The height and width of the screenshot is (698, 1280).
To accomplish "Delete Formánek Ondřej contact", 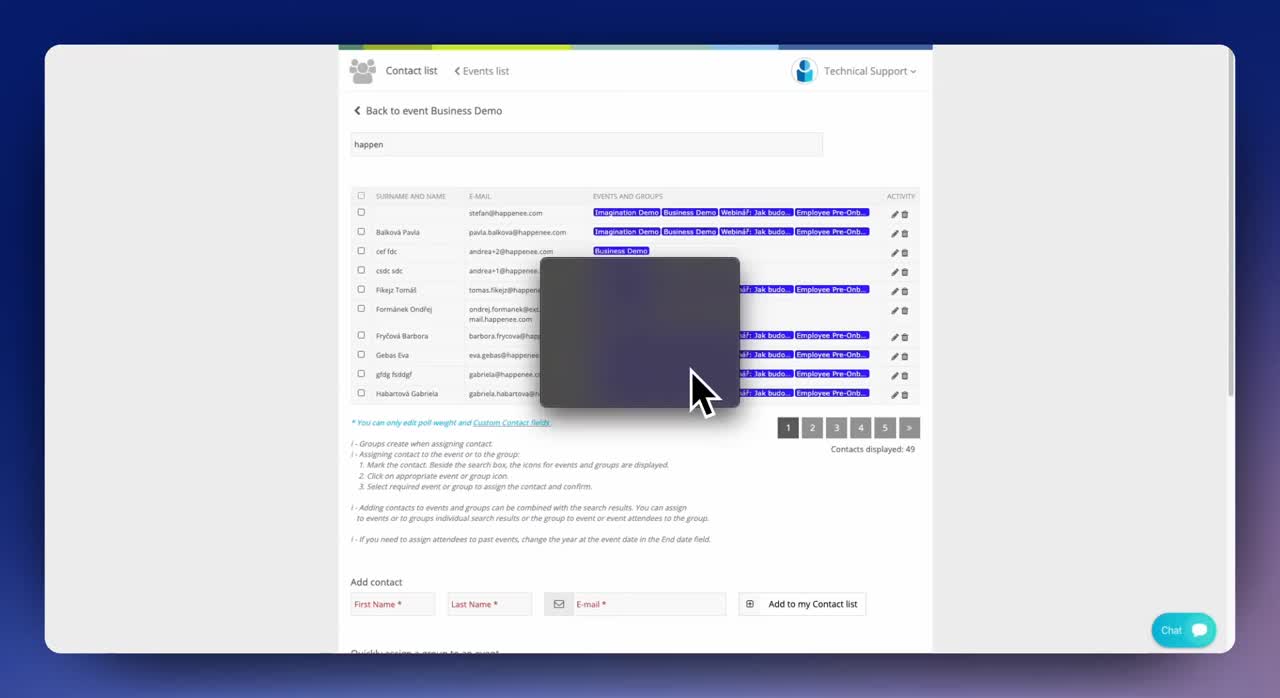I will click(905, 311).
